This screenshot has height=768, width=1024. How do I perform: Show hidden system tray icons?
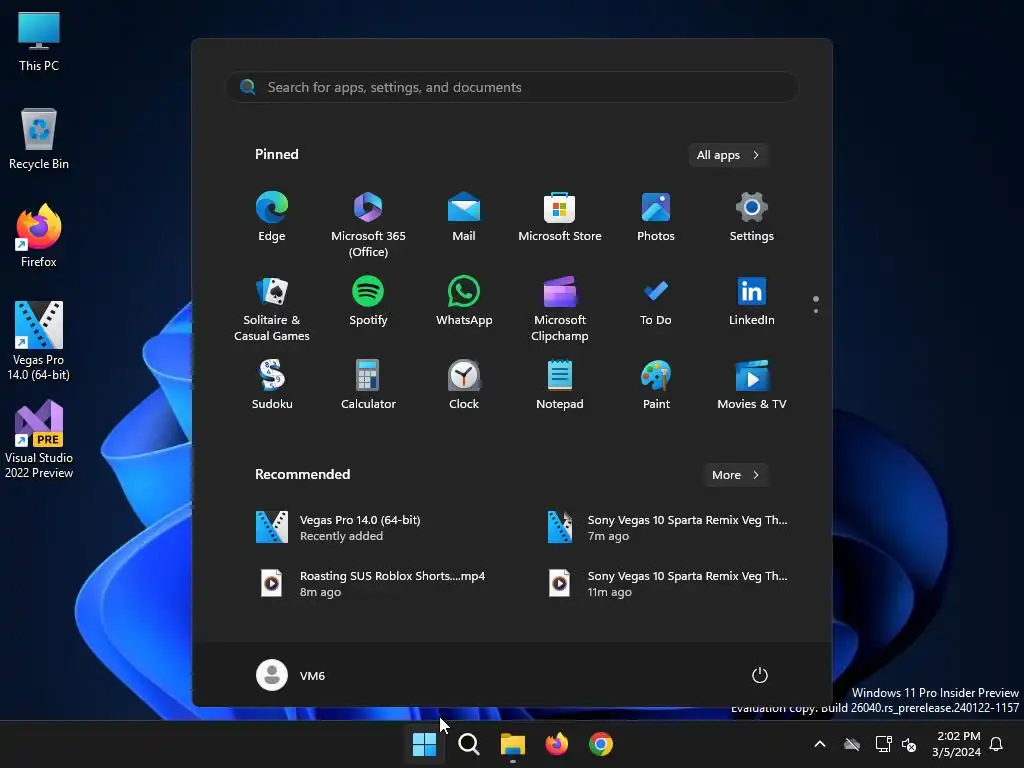click(820, 744)
